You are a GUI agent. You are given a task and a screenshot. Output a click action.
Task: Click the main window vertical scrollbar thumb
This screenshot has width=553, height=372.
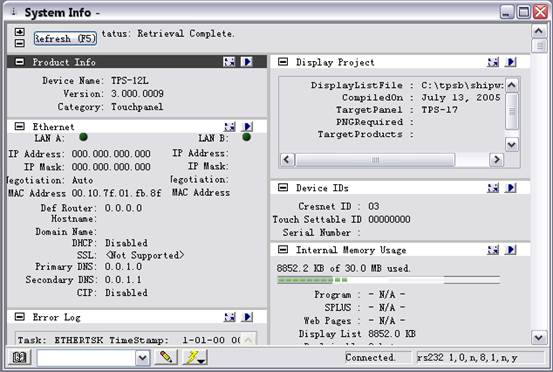[539, 46]
